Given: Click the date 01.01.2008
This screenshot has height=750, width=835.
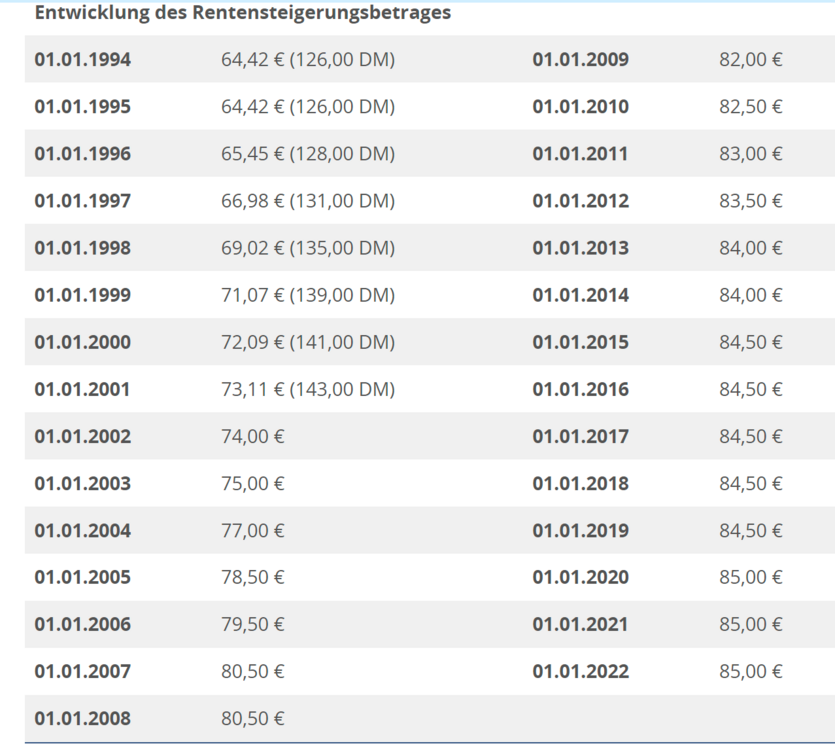Looking at the screenshot, I should (83, 719).
